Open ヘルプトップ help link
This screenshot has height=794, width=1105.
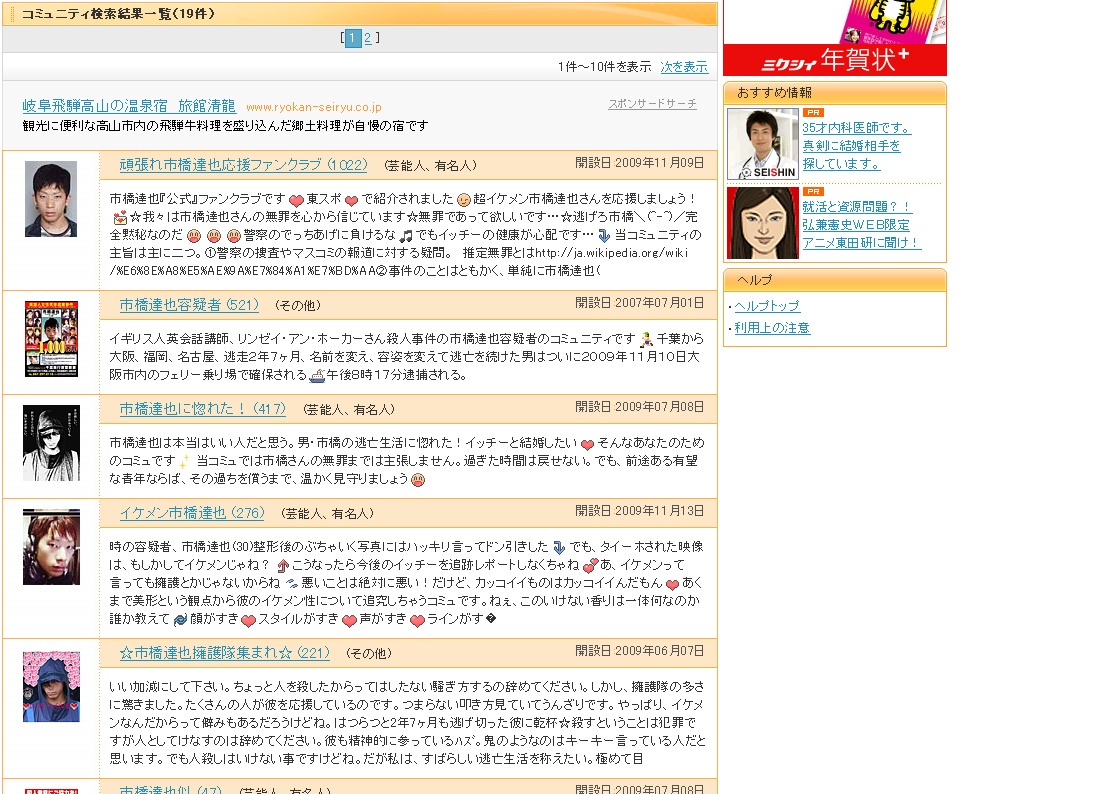[767, 306]
